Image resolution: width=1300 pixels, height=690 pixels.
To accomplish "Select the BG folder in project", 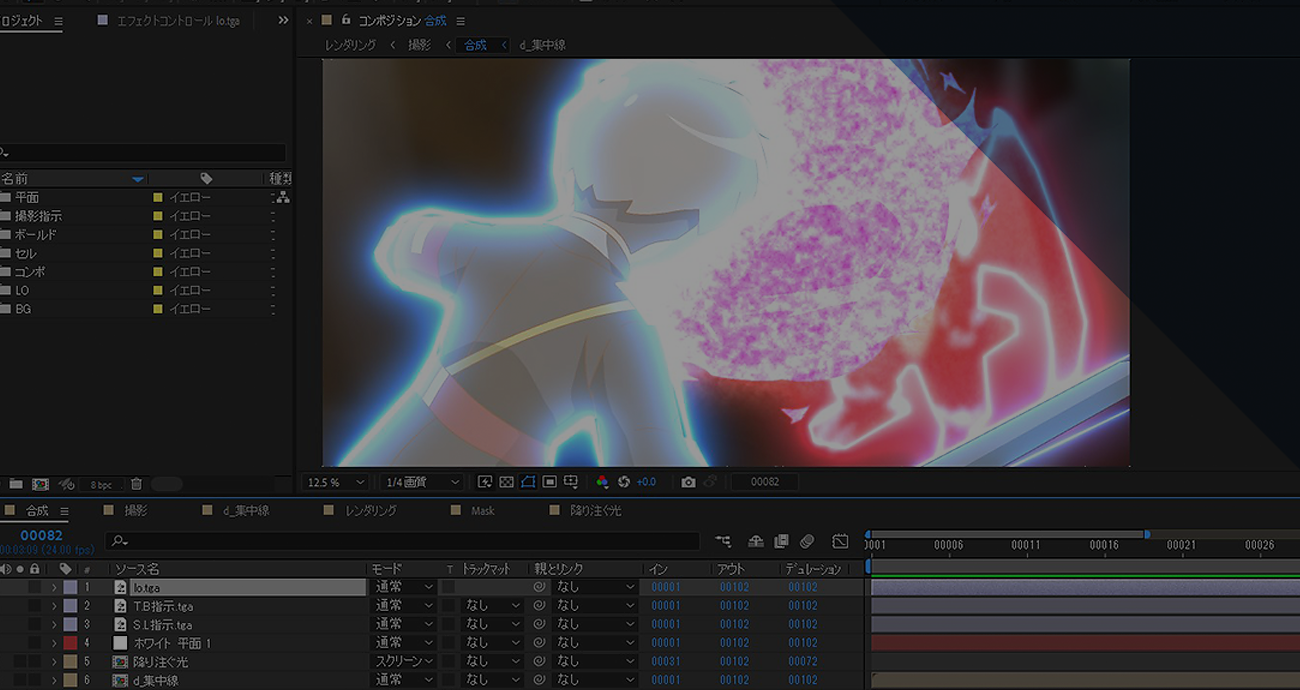I will click(23, 309).
